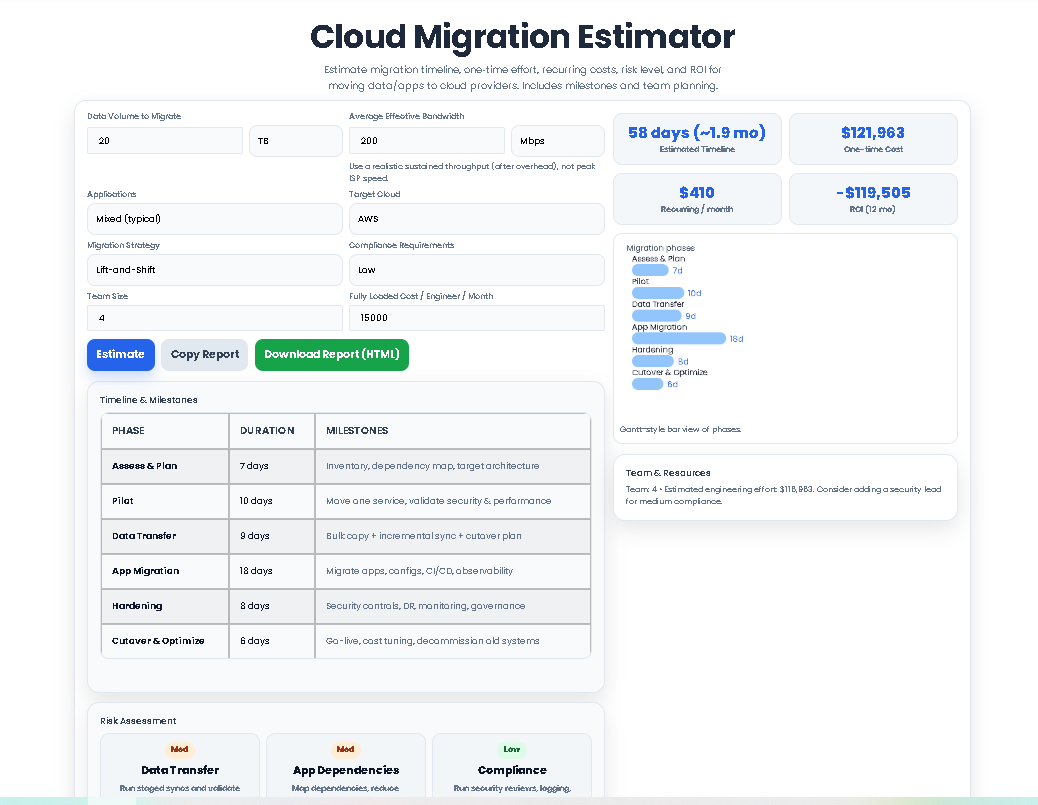Viewport: 1038px width, 805px height.
Task: Click the Fully Loaded Cost per Engineer field
Action: pos(476,317)
